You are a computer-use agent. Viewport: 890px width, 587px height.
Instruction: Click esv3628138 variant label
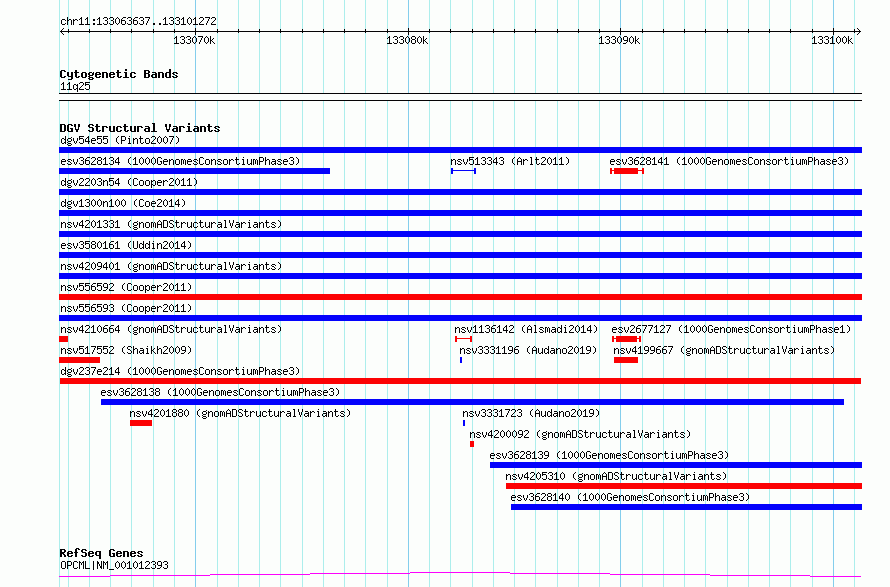(220, 392)
